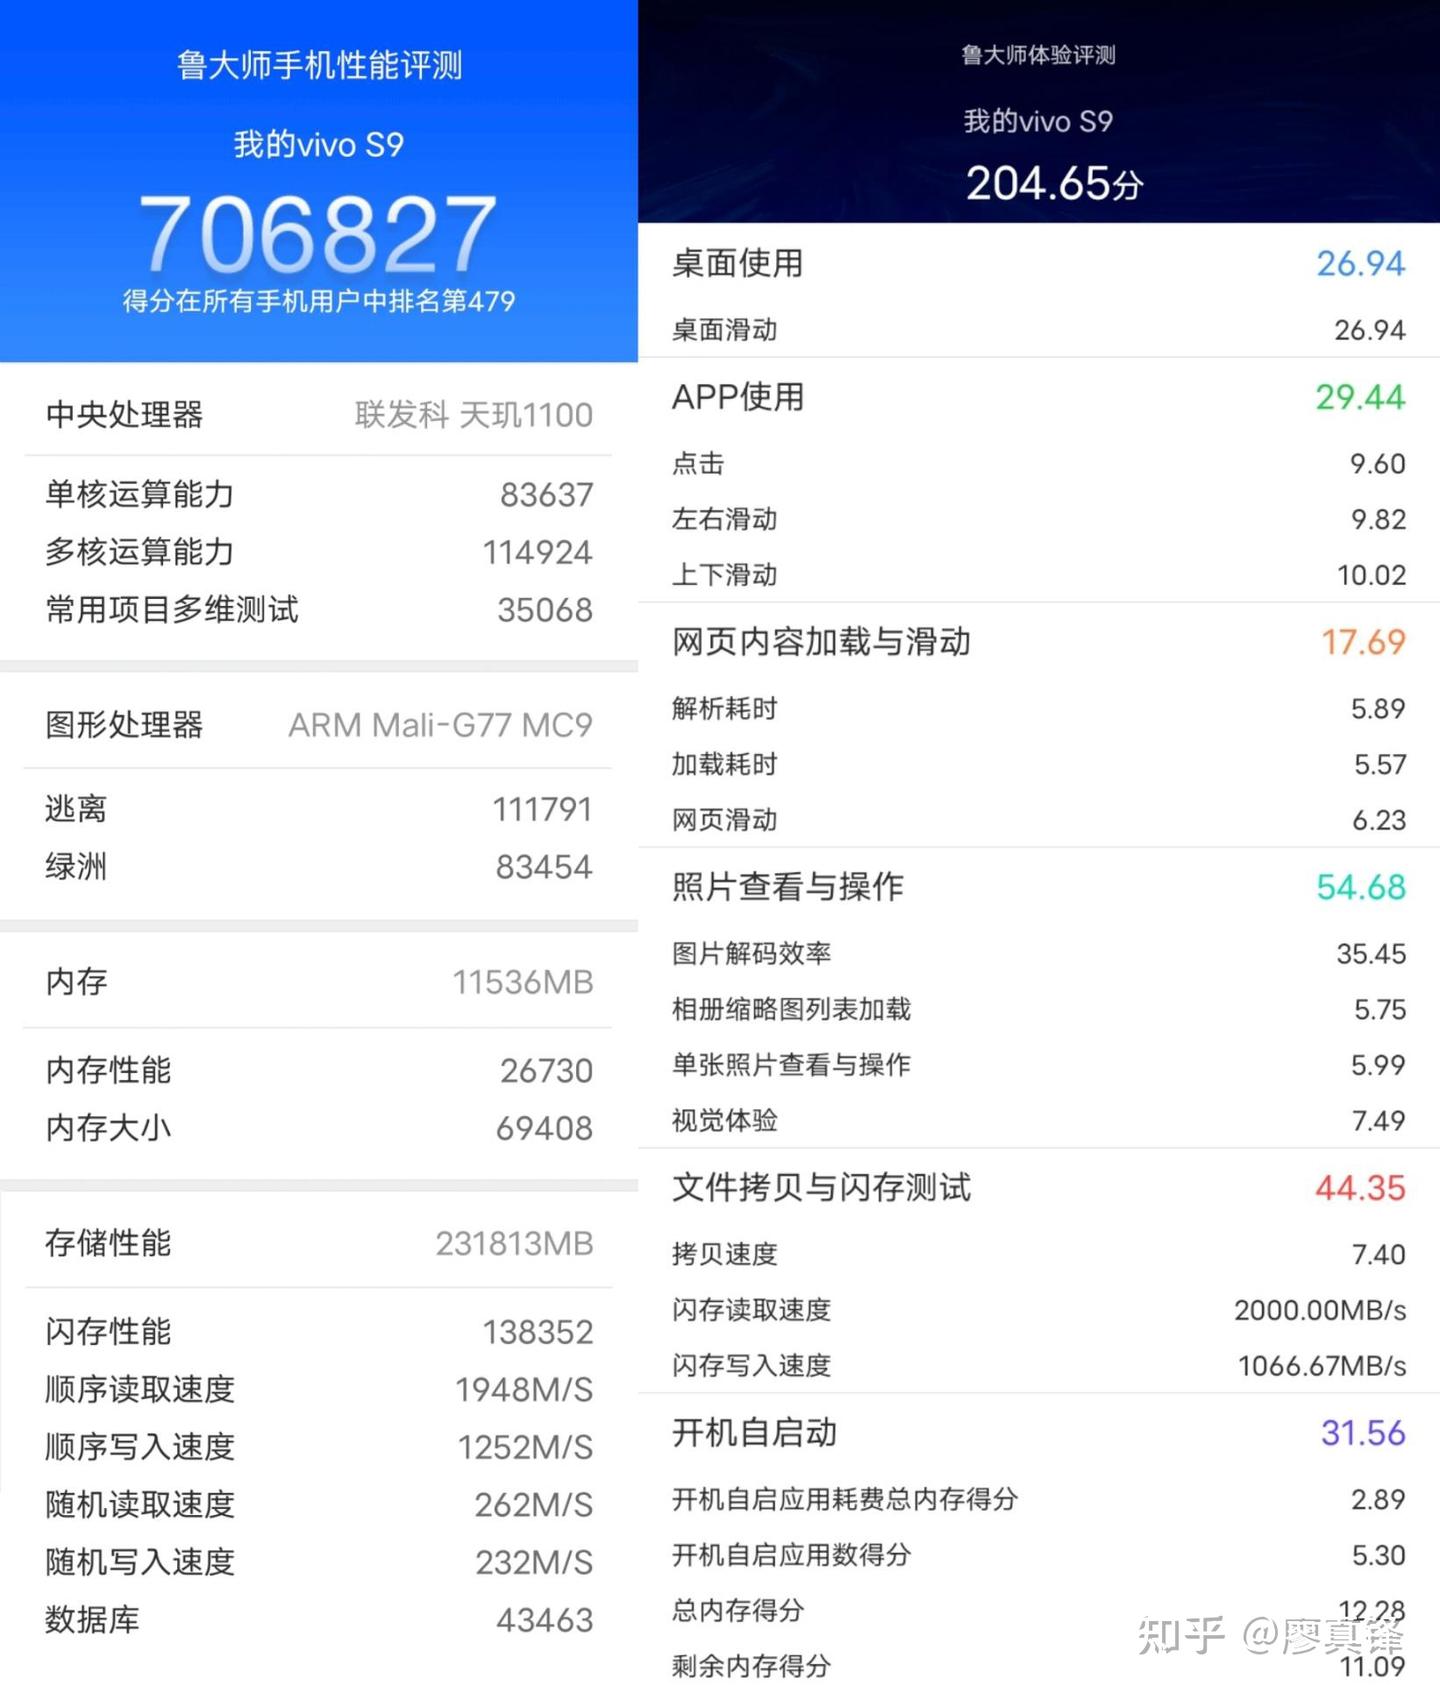Select the random read value "262M/S"
Screen dimensions: 1440x1693
(534, 1504)
